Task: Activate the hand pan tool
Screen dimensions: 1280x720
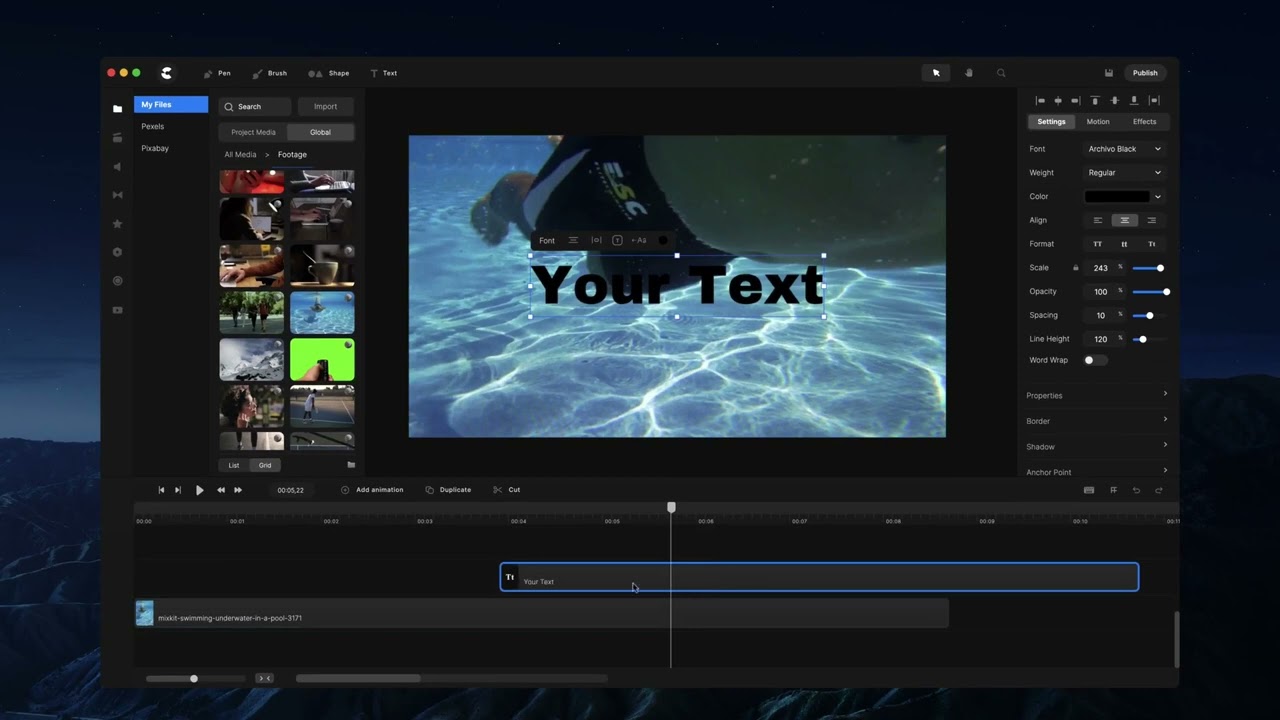Action: pos(969,73)
